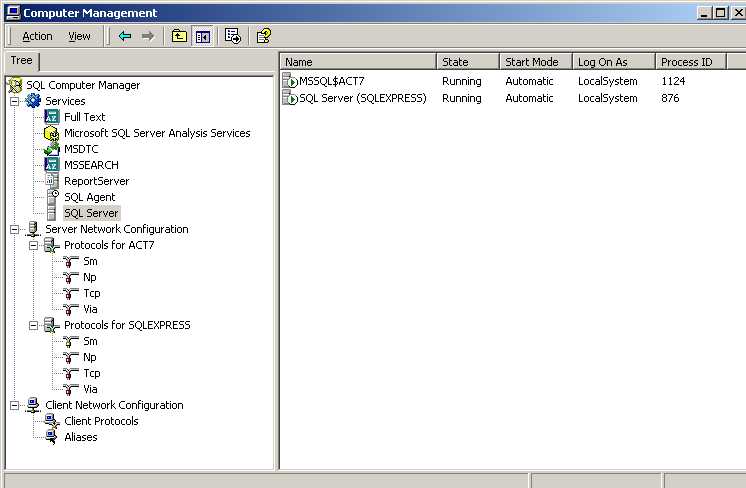Image resolution: width=746 pixels, height=488 pixels.
Task: Collapse Client Network Configuration node
Action: pos(15,406)
